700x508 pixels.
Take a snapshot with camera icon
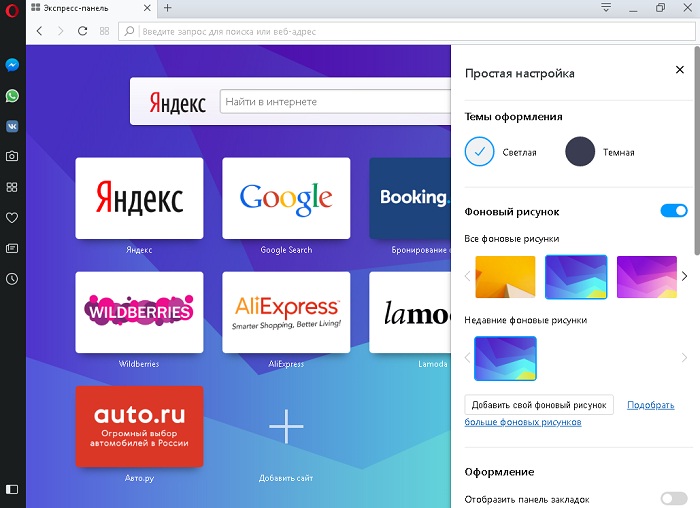[12, 156]
